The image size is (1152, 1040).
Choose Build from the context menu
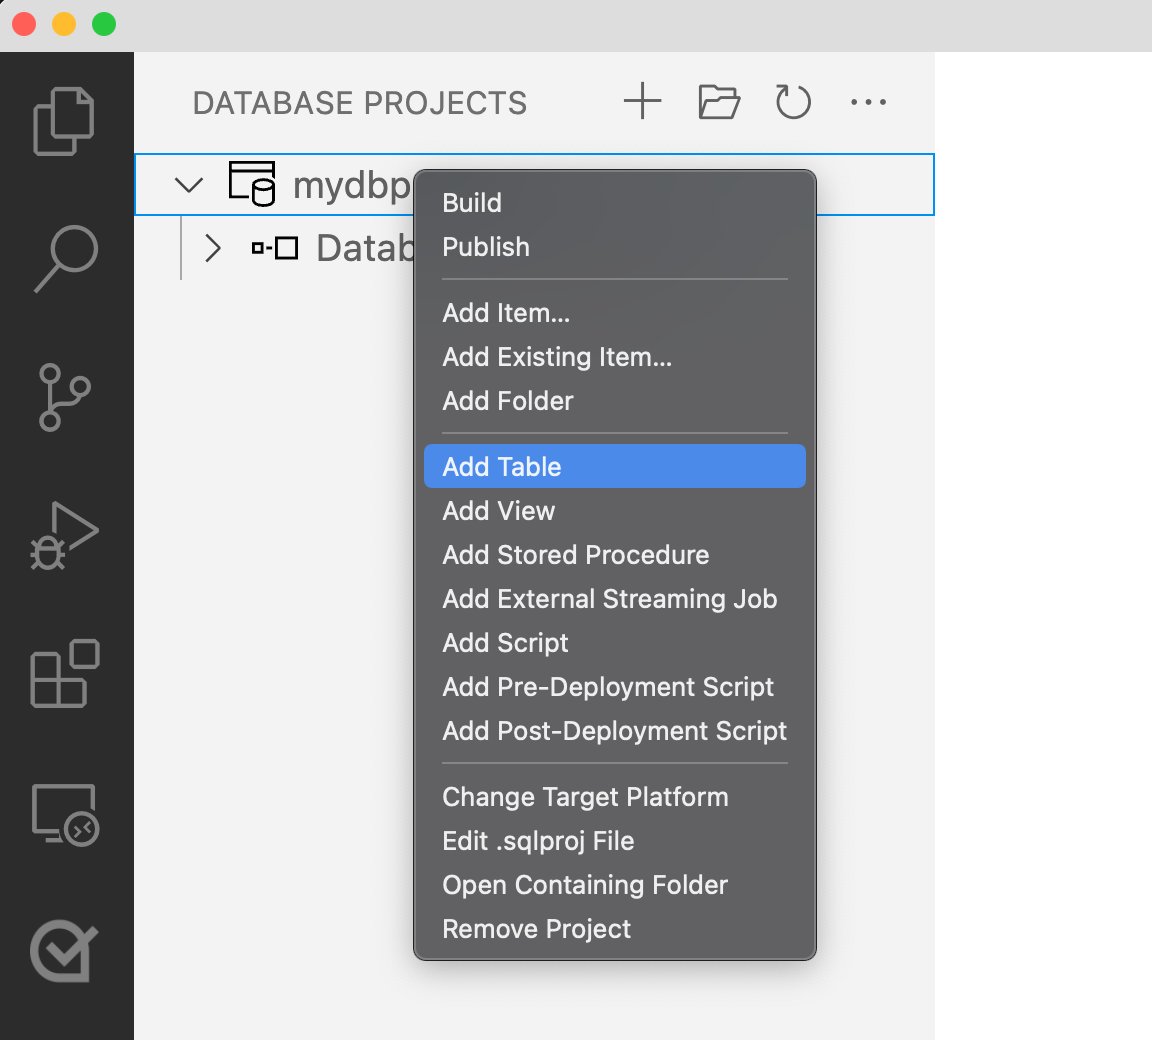[472, 202]
